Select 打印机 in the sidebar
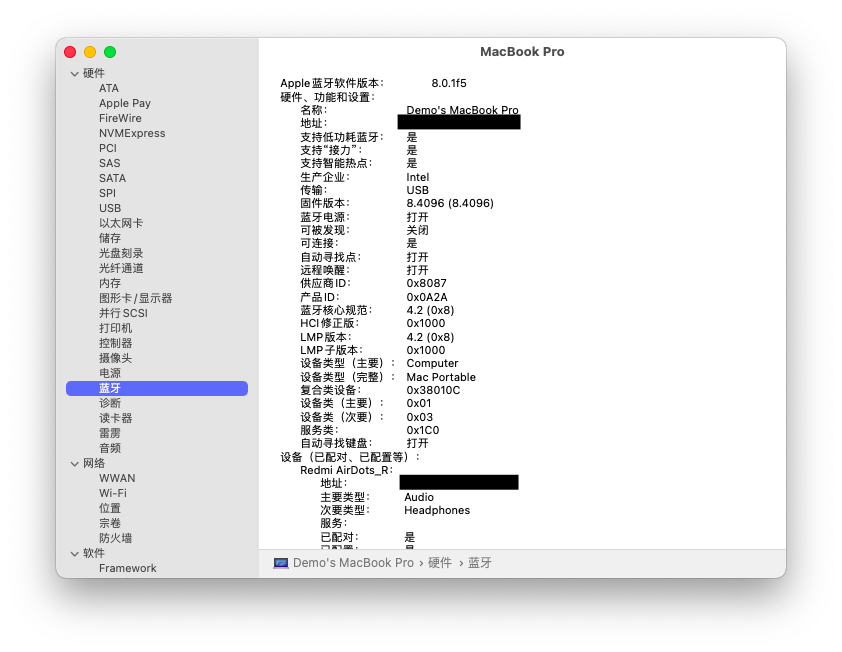Screen dimensions: 842x652 coord(115,328)
